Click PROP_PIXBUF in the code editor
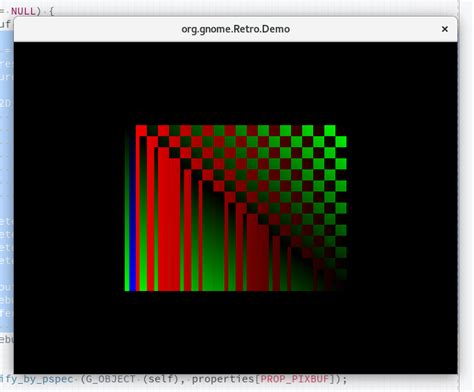Screen dimensions: 474x392 295,379
